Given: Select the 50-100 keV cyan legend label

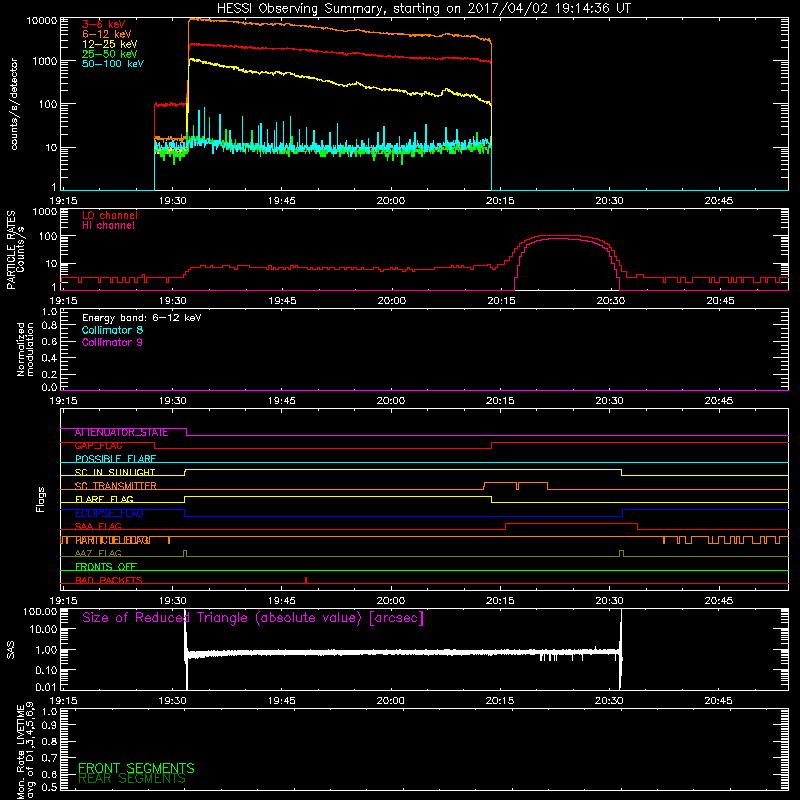Looking at the screenshot, I should (x=113, y=64).
